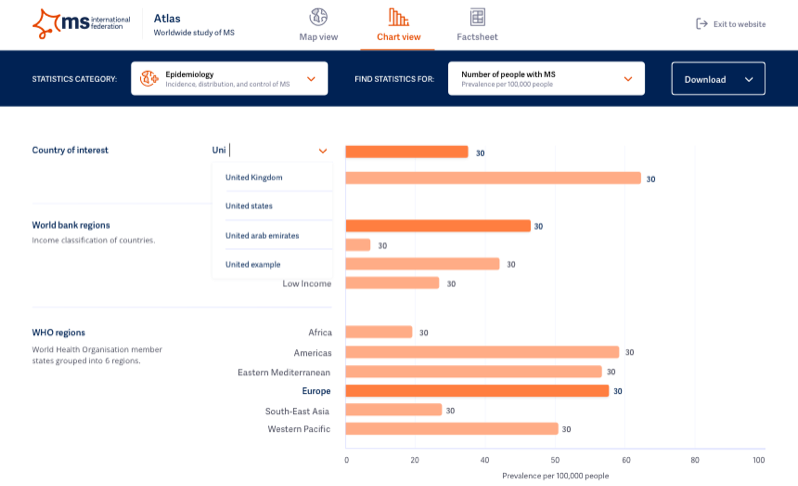Select United Kingdom from country list
Image resolution: width=798 pixels, height=486 pixels.
(x=254, y=177)
